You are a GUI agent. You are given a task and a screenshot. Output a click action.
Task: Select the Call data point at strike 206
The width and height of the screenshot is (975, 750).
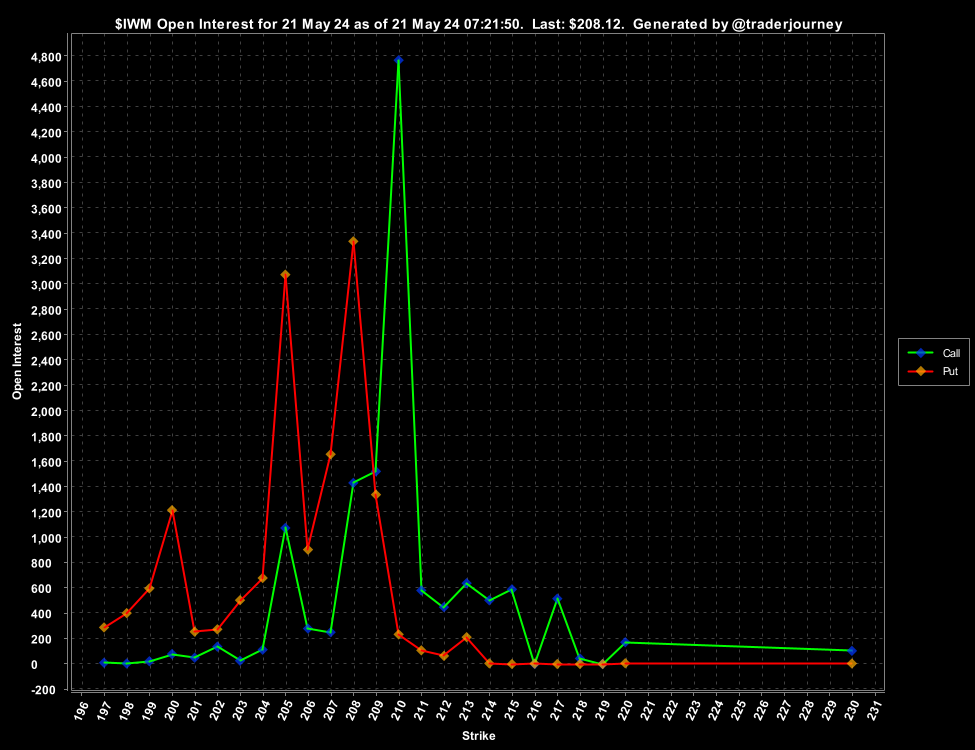tap(308, 629)
